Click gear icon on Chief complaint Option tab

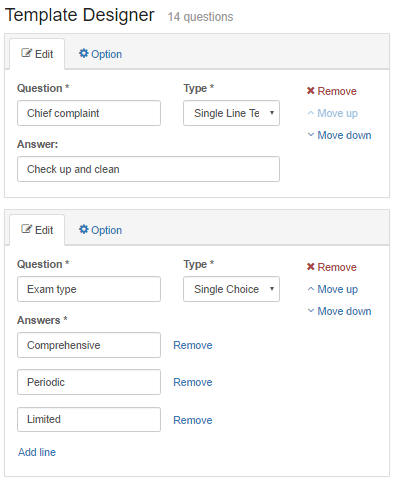point(83,53)
